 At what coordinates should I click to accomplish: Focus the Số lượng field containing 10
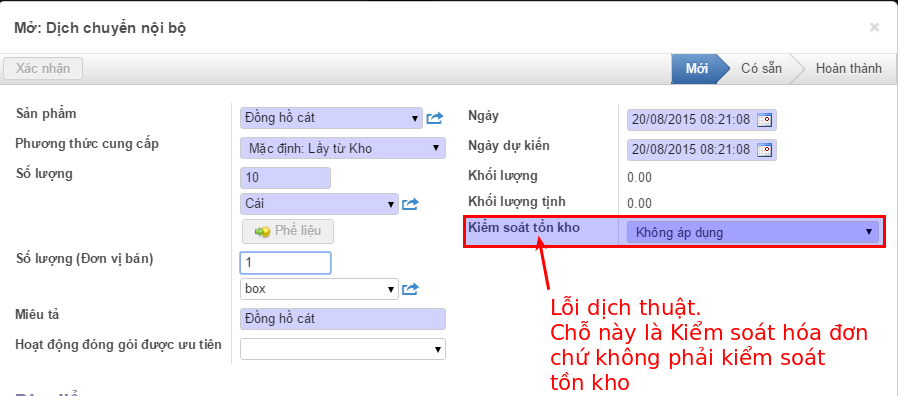(285, 178)
